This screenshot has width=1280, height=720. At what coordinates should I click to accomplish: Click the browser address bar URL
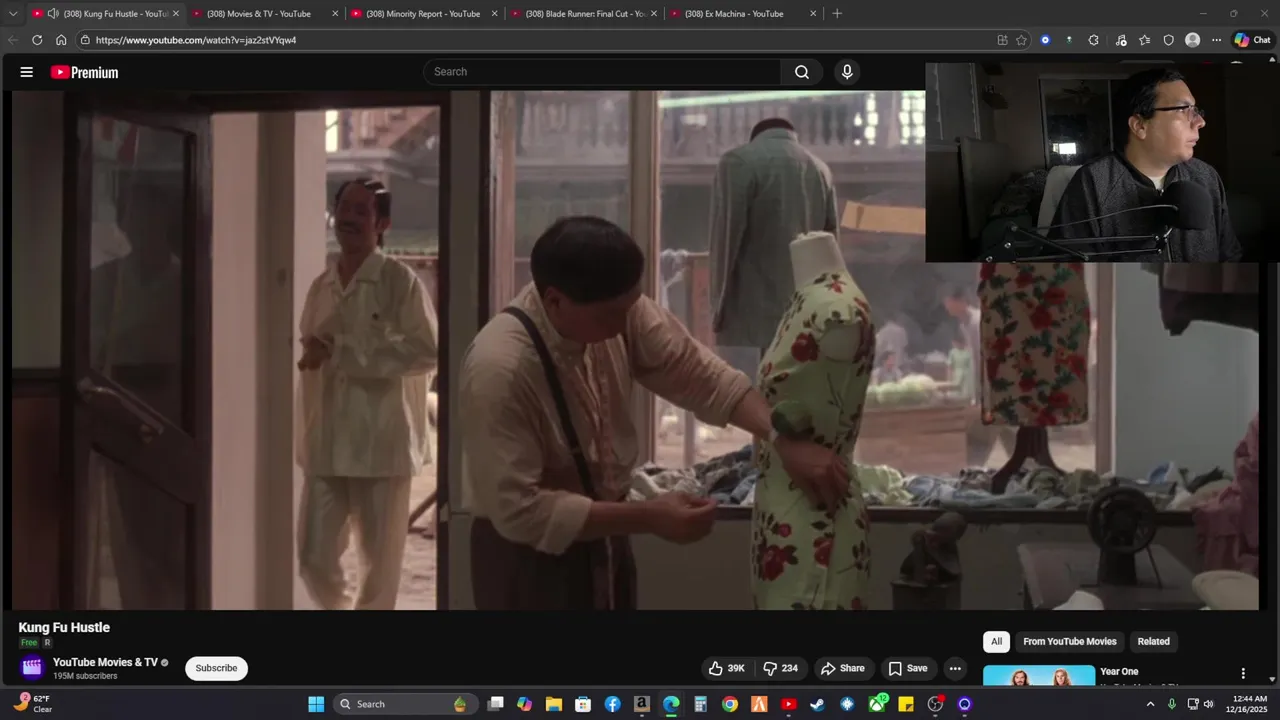[x=196, y=40]
